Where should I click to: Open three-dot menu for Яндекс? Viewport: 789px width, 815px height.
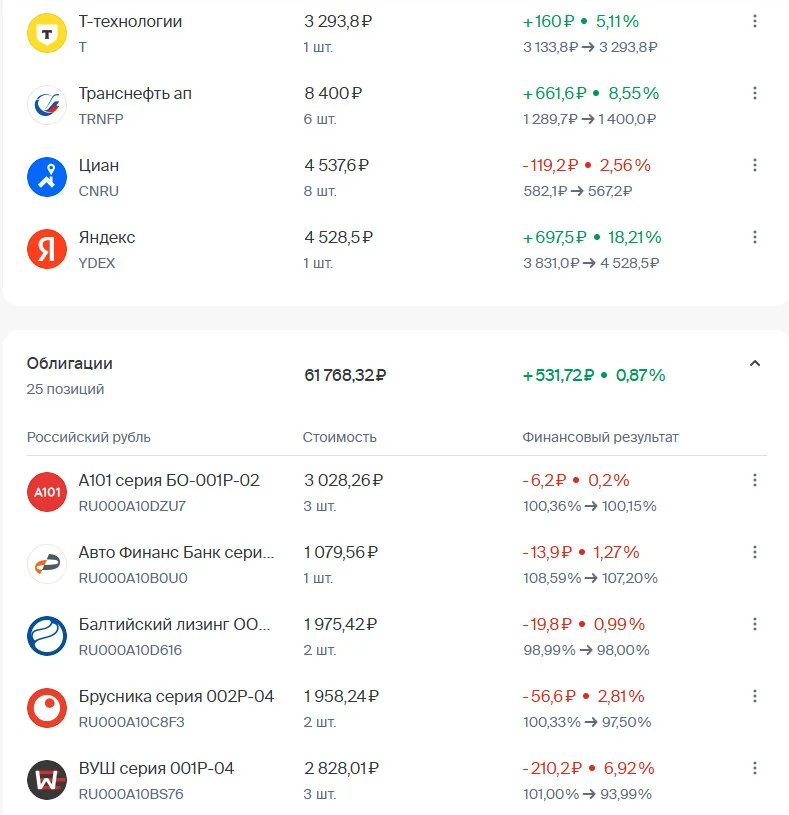(755, 238)
